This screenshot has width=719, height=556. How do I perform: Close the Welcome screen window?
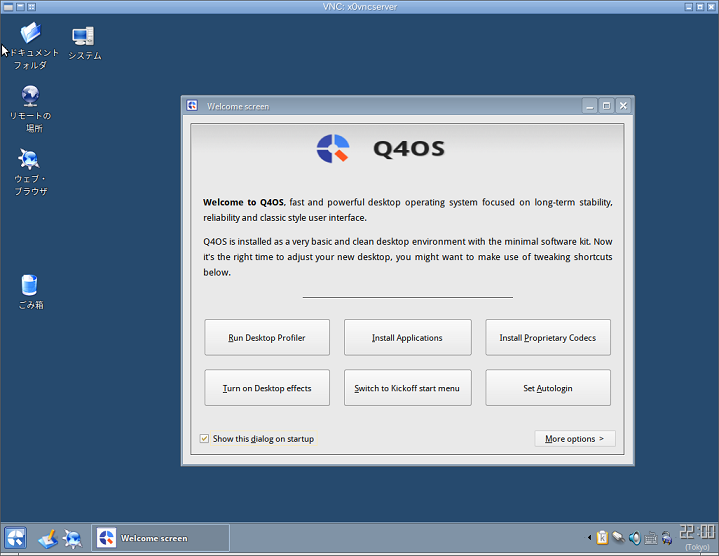pyautogui.click(x=623, y=106)
